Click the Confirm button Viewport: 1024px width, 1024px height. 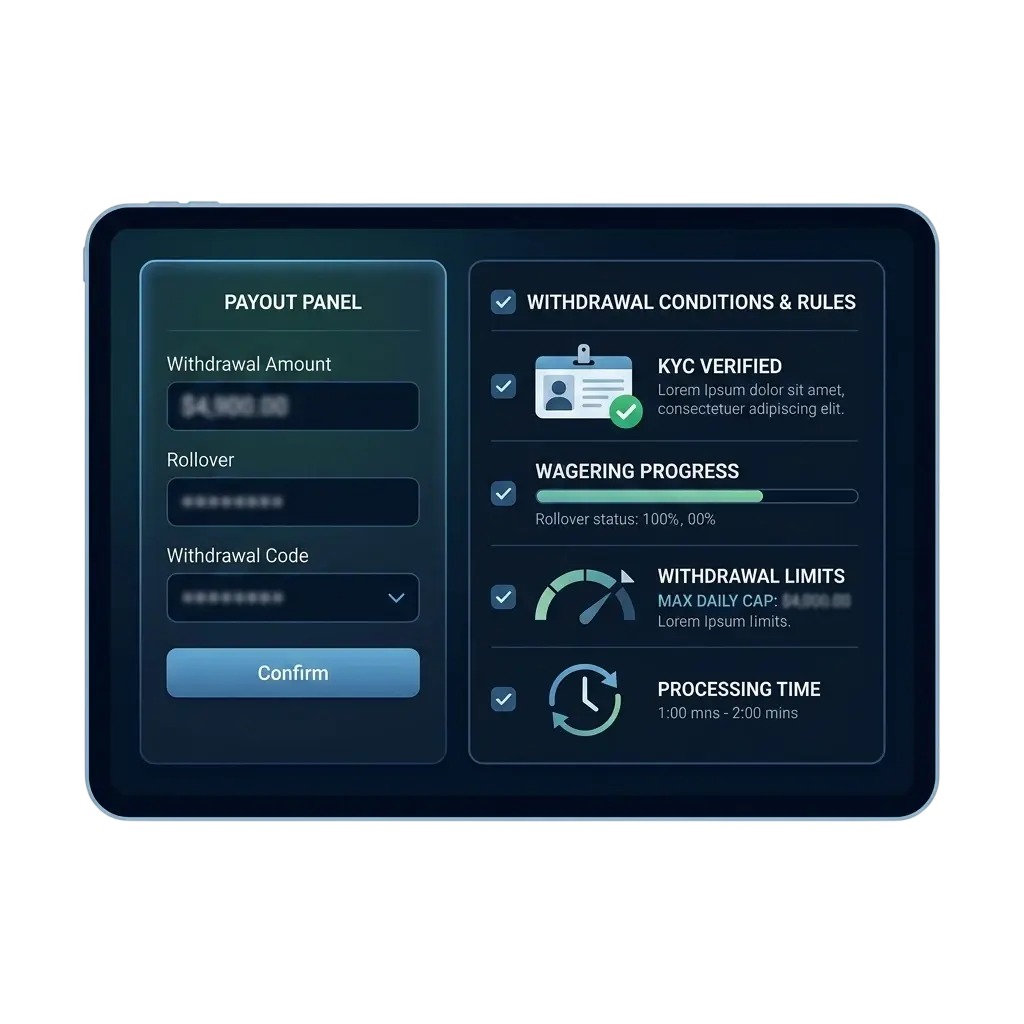pos(293,673)
